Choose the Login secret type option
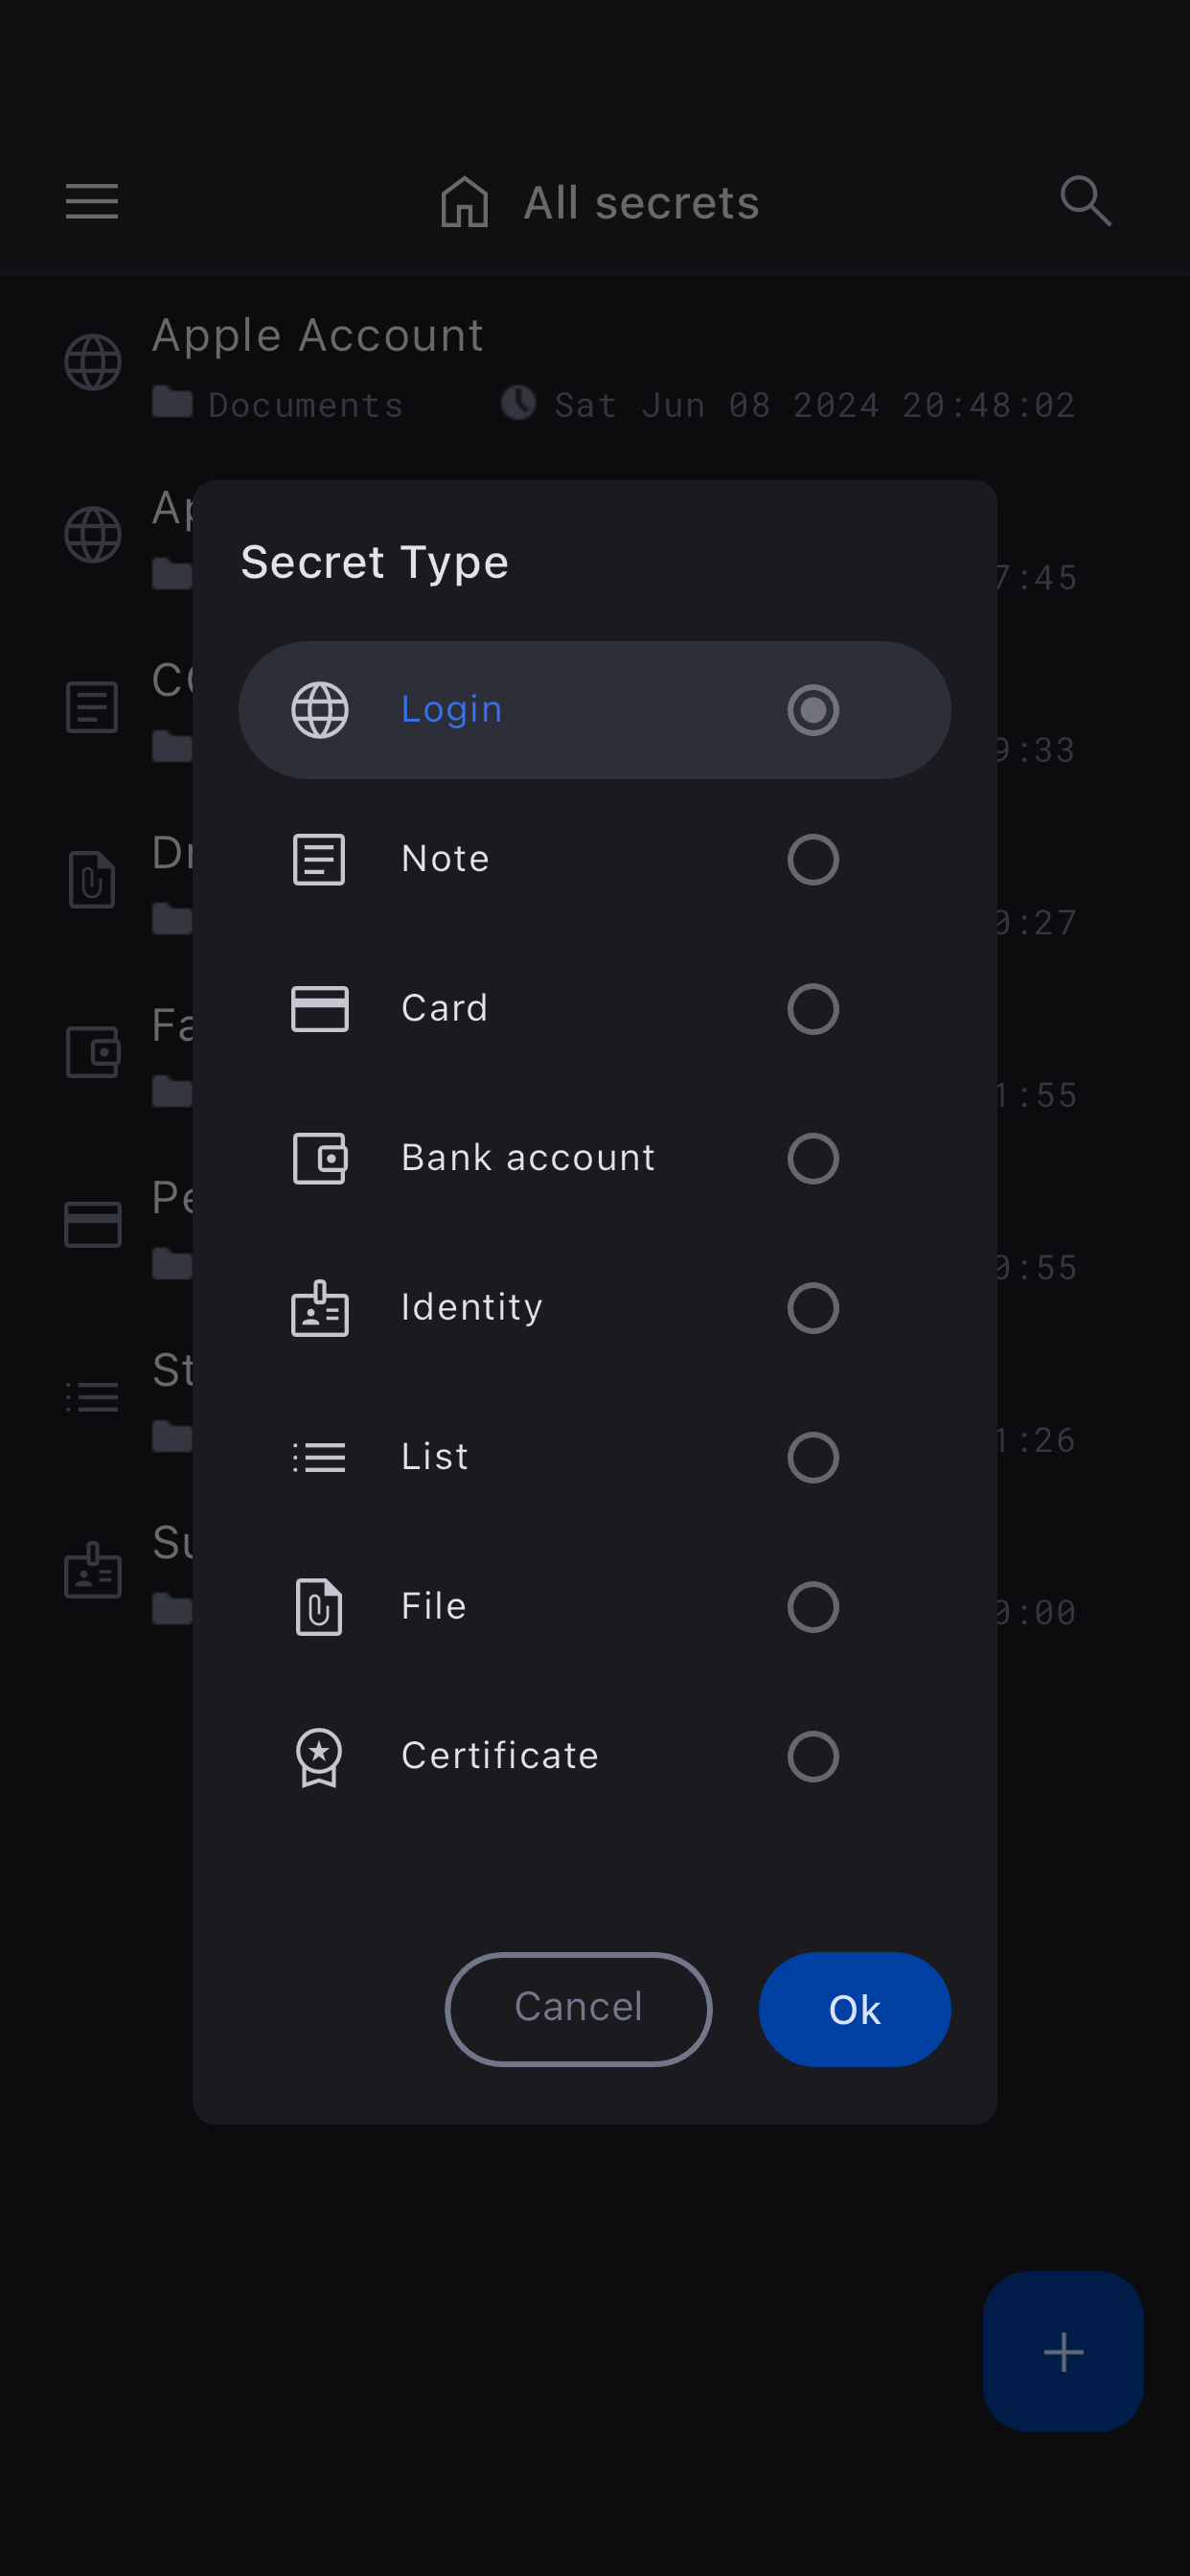This screenshot has width=1190, height=2576. tap(594, 710)
